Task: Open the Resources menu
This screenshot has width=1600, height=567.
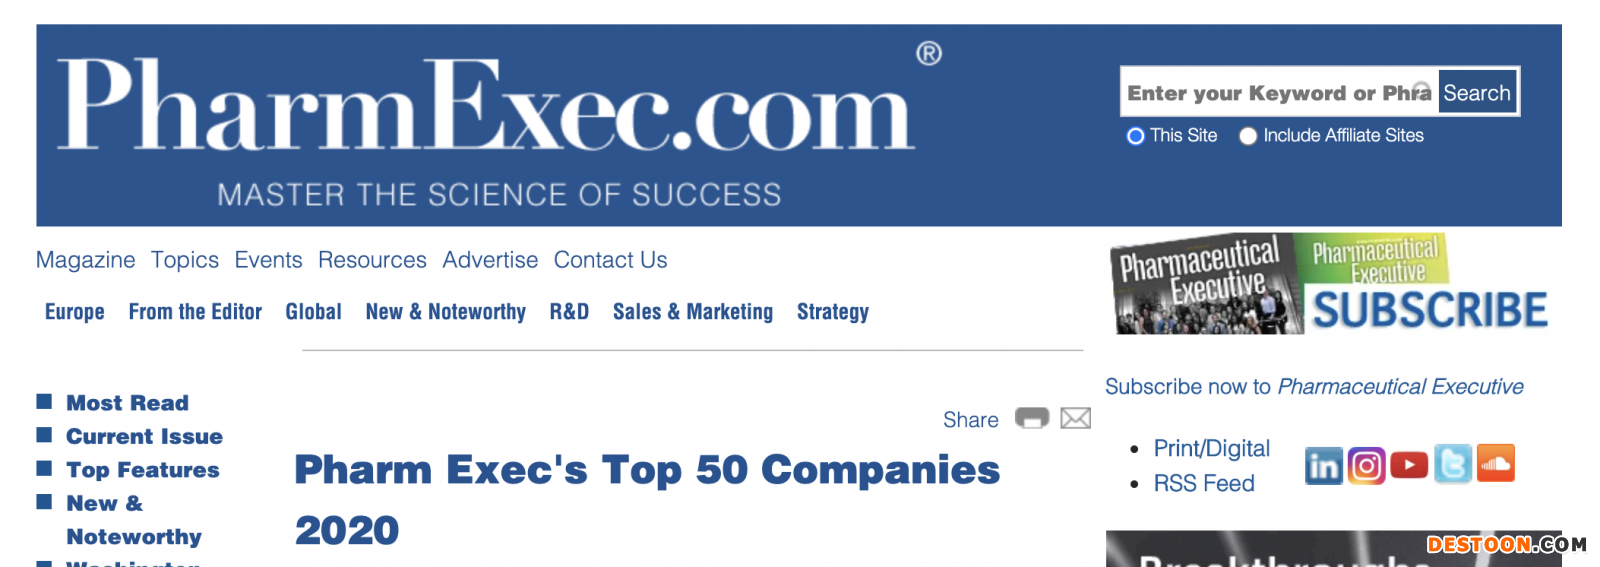Action: click(372, 260)
